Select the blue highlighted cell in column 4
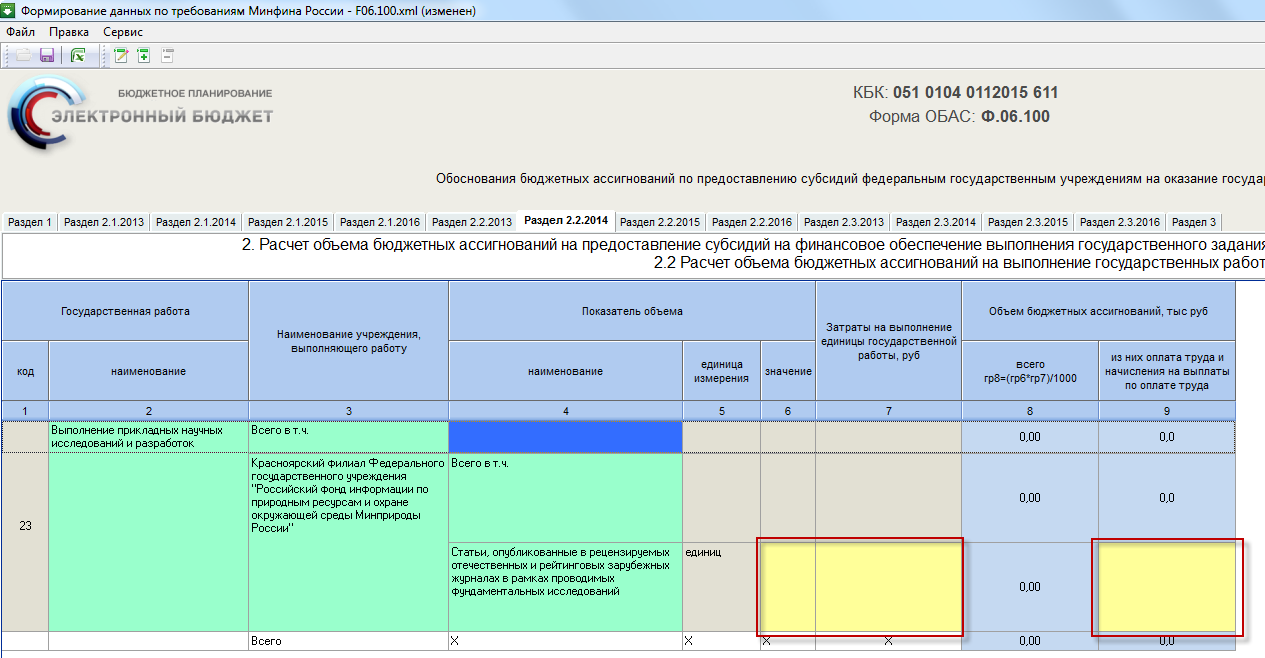 pyautogui.click(x=565, y=437)
